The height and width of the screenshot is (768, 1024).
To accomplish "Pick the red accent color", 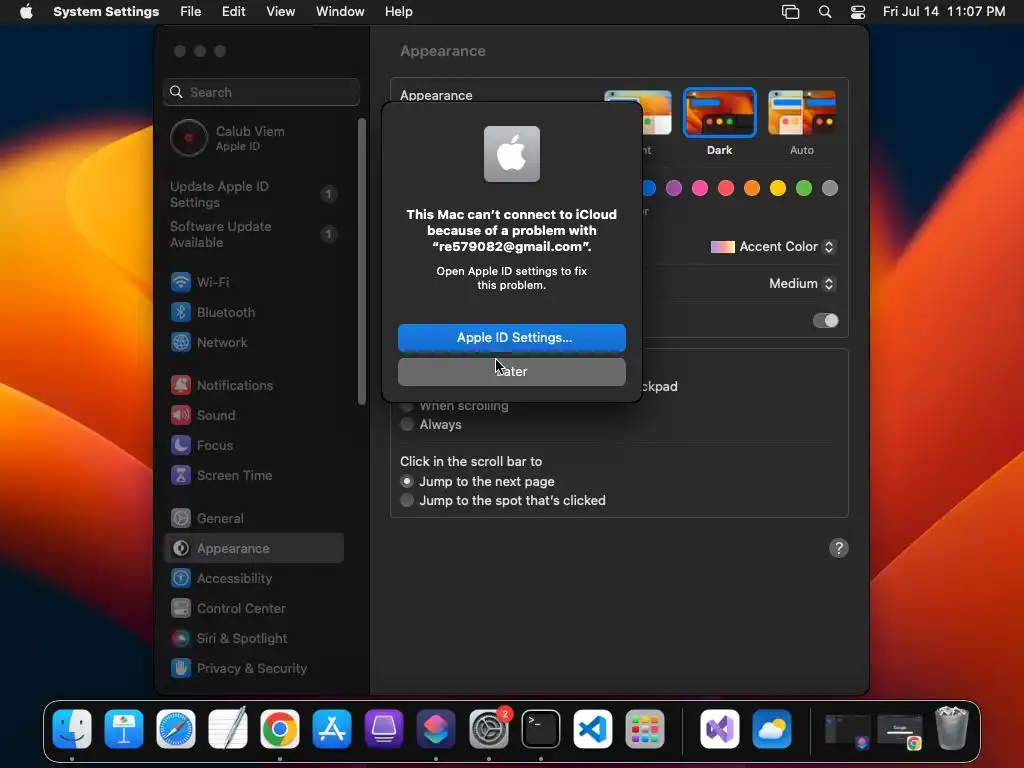I will coord(726,188).
